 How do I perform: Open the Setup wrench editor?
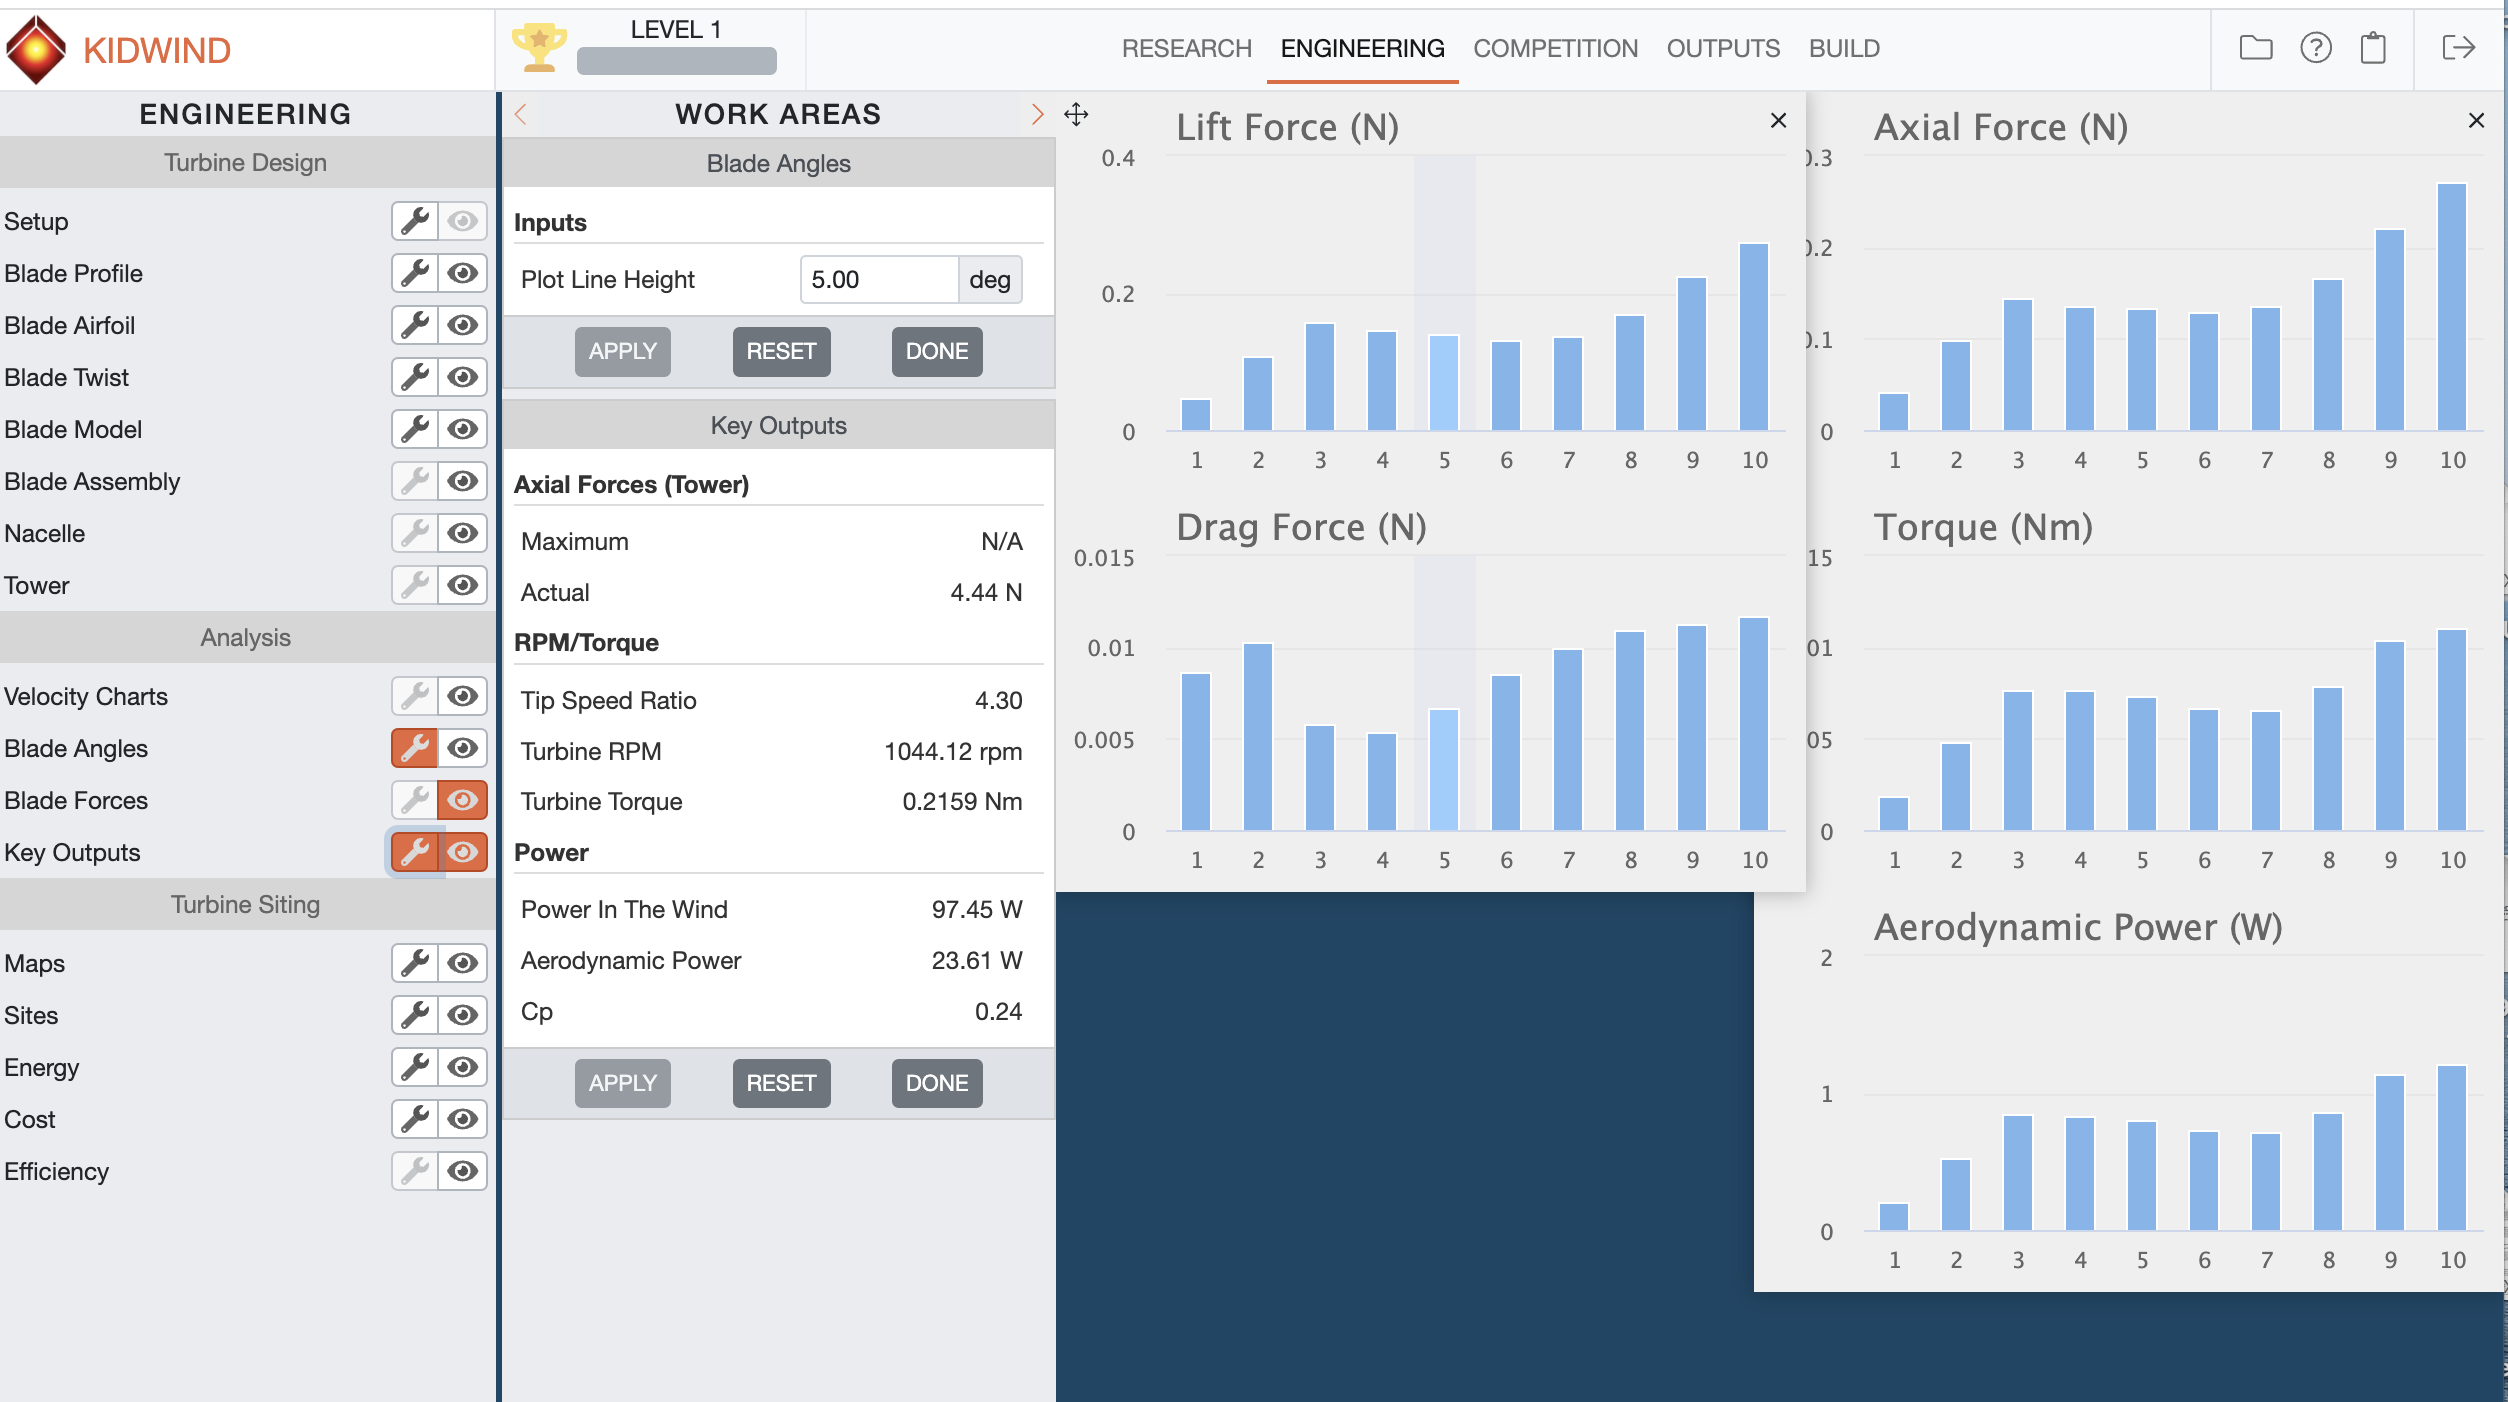(x=415, y=221)
